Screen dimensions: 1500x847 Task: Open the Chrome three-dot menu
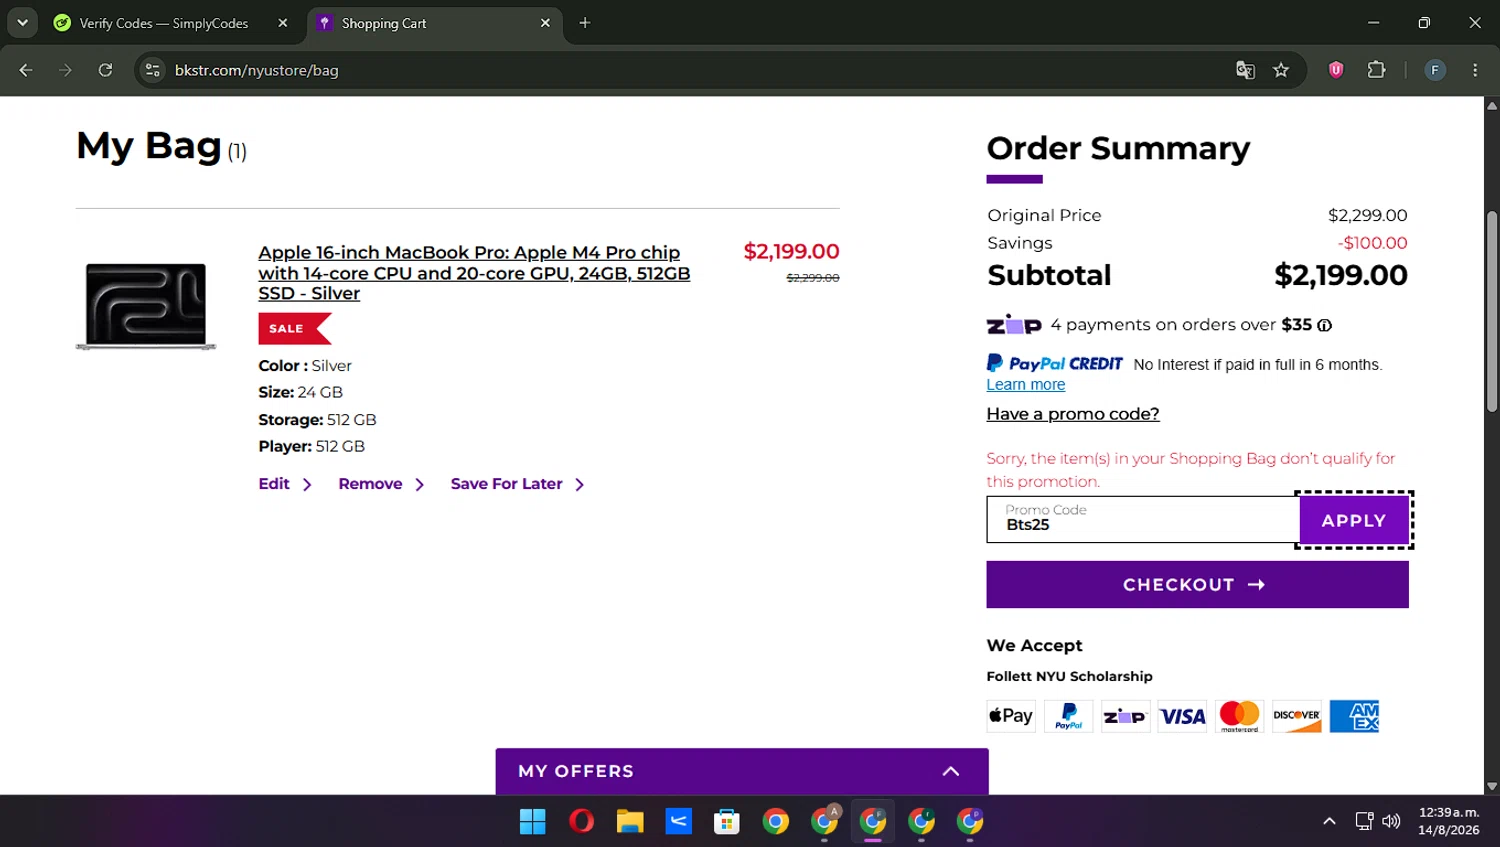point(1475,70)
